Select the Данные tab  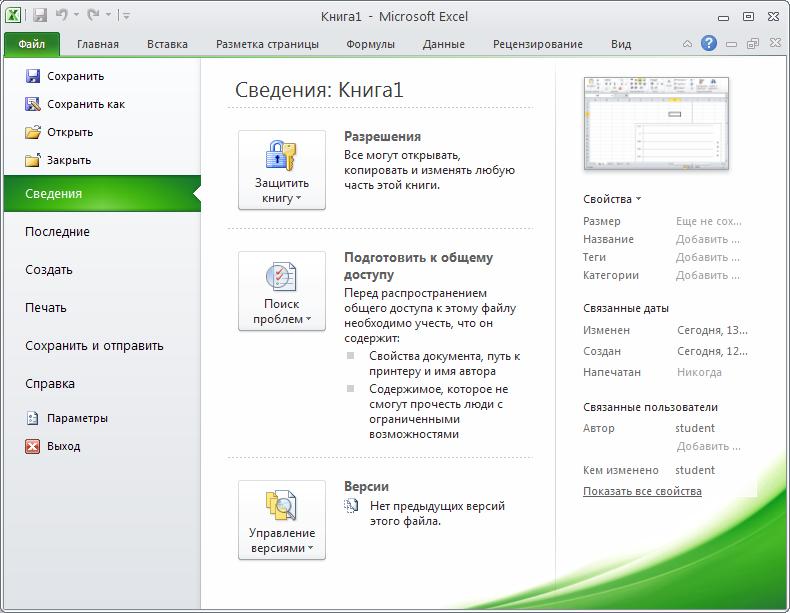(443, 44)
